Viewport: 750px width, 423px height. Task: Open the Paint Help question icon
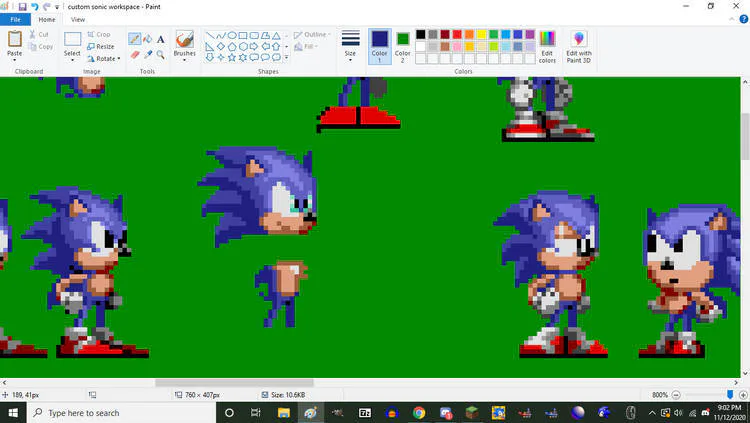pyautogui.click(x=744, y=19)
